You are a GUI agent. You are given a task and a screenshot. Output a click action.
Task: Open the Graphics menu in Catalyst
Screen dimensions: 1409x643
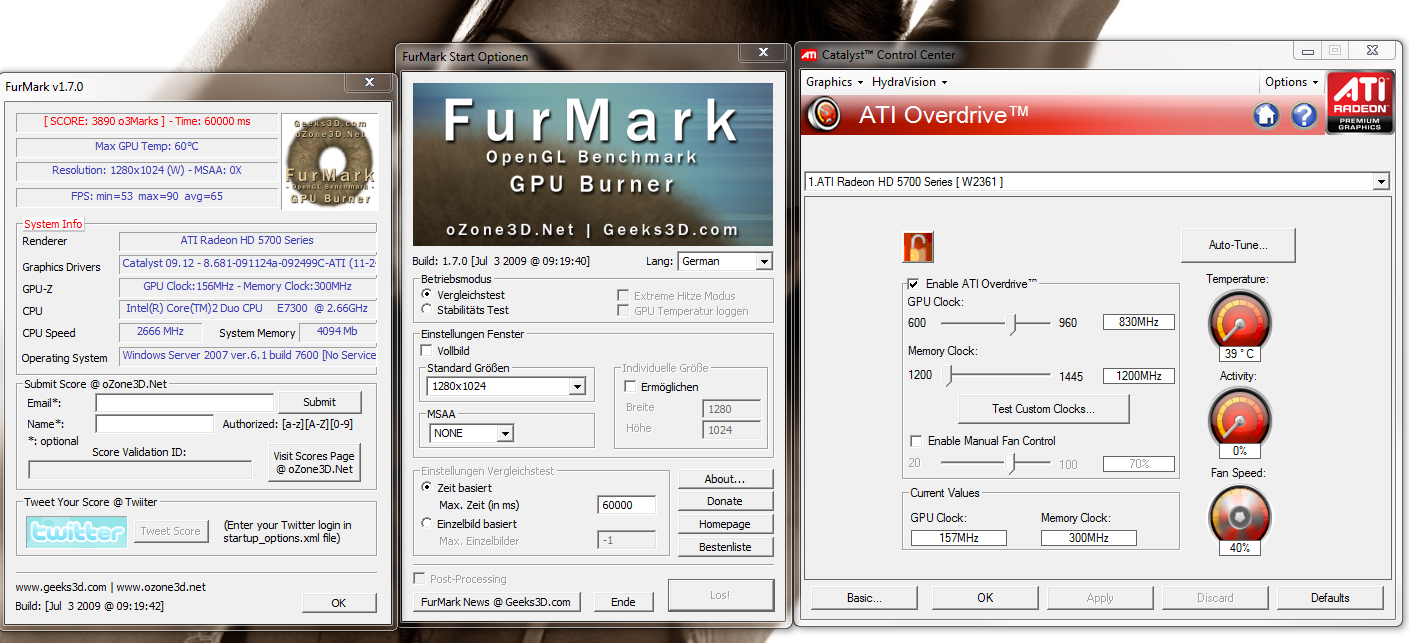pos(834,82)
